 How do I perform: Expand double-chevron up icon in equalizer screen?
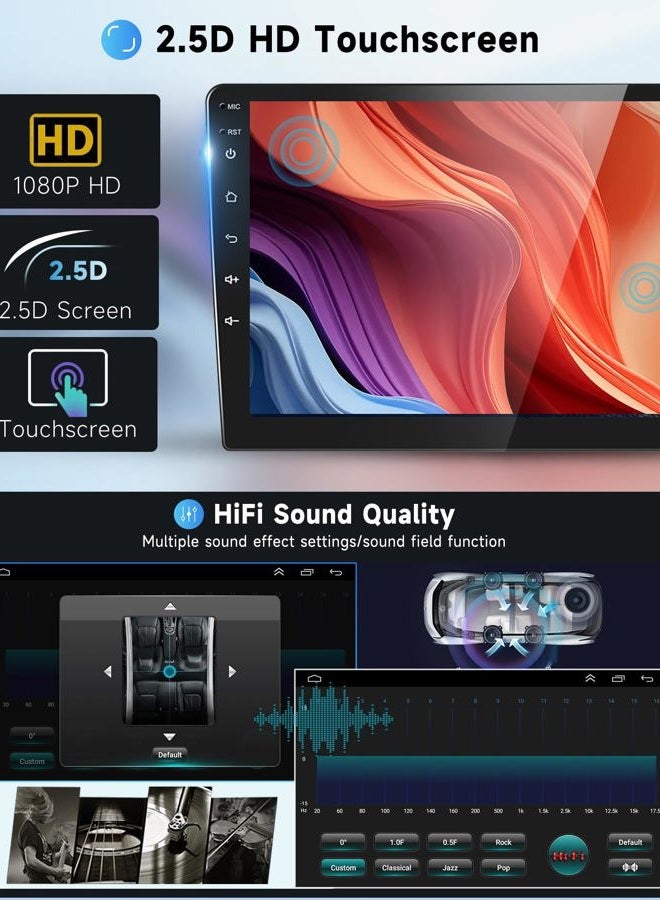point(590,679)
